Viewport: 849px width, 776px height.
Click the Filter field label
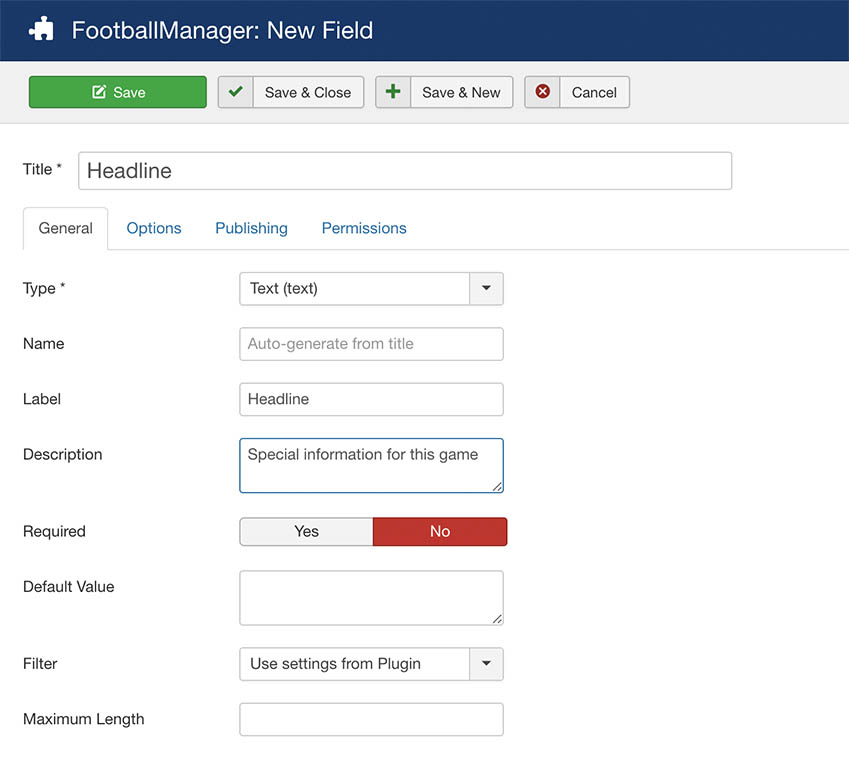tap(40, 663)
